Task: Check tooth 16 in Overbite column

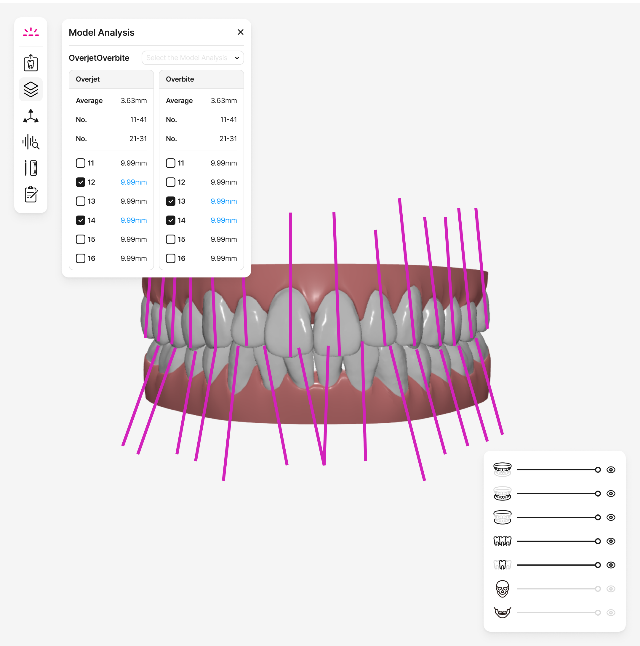Action: [x=171, y=258]
